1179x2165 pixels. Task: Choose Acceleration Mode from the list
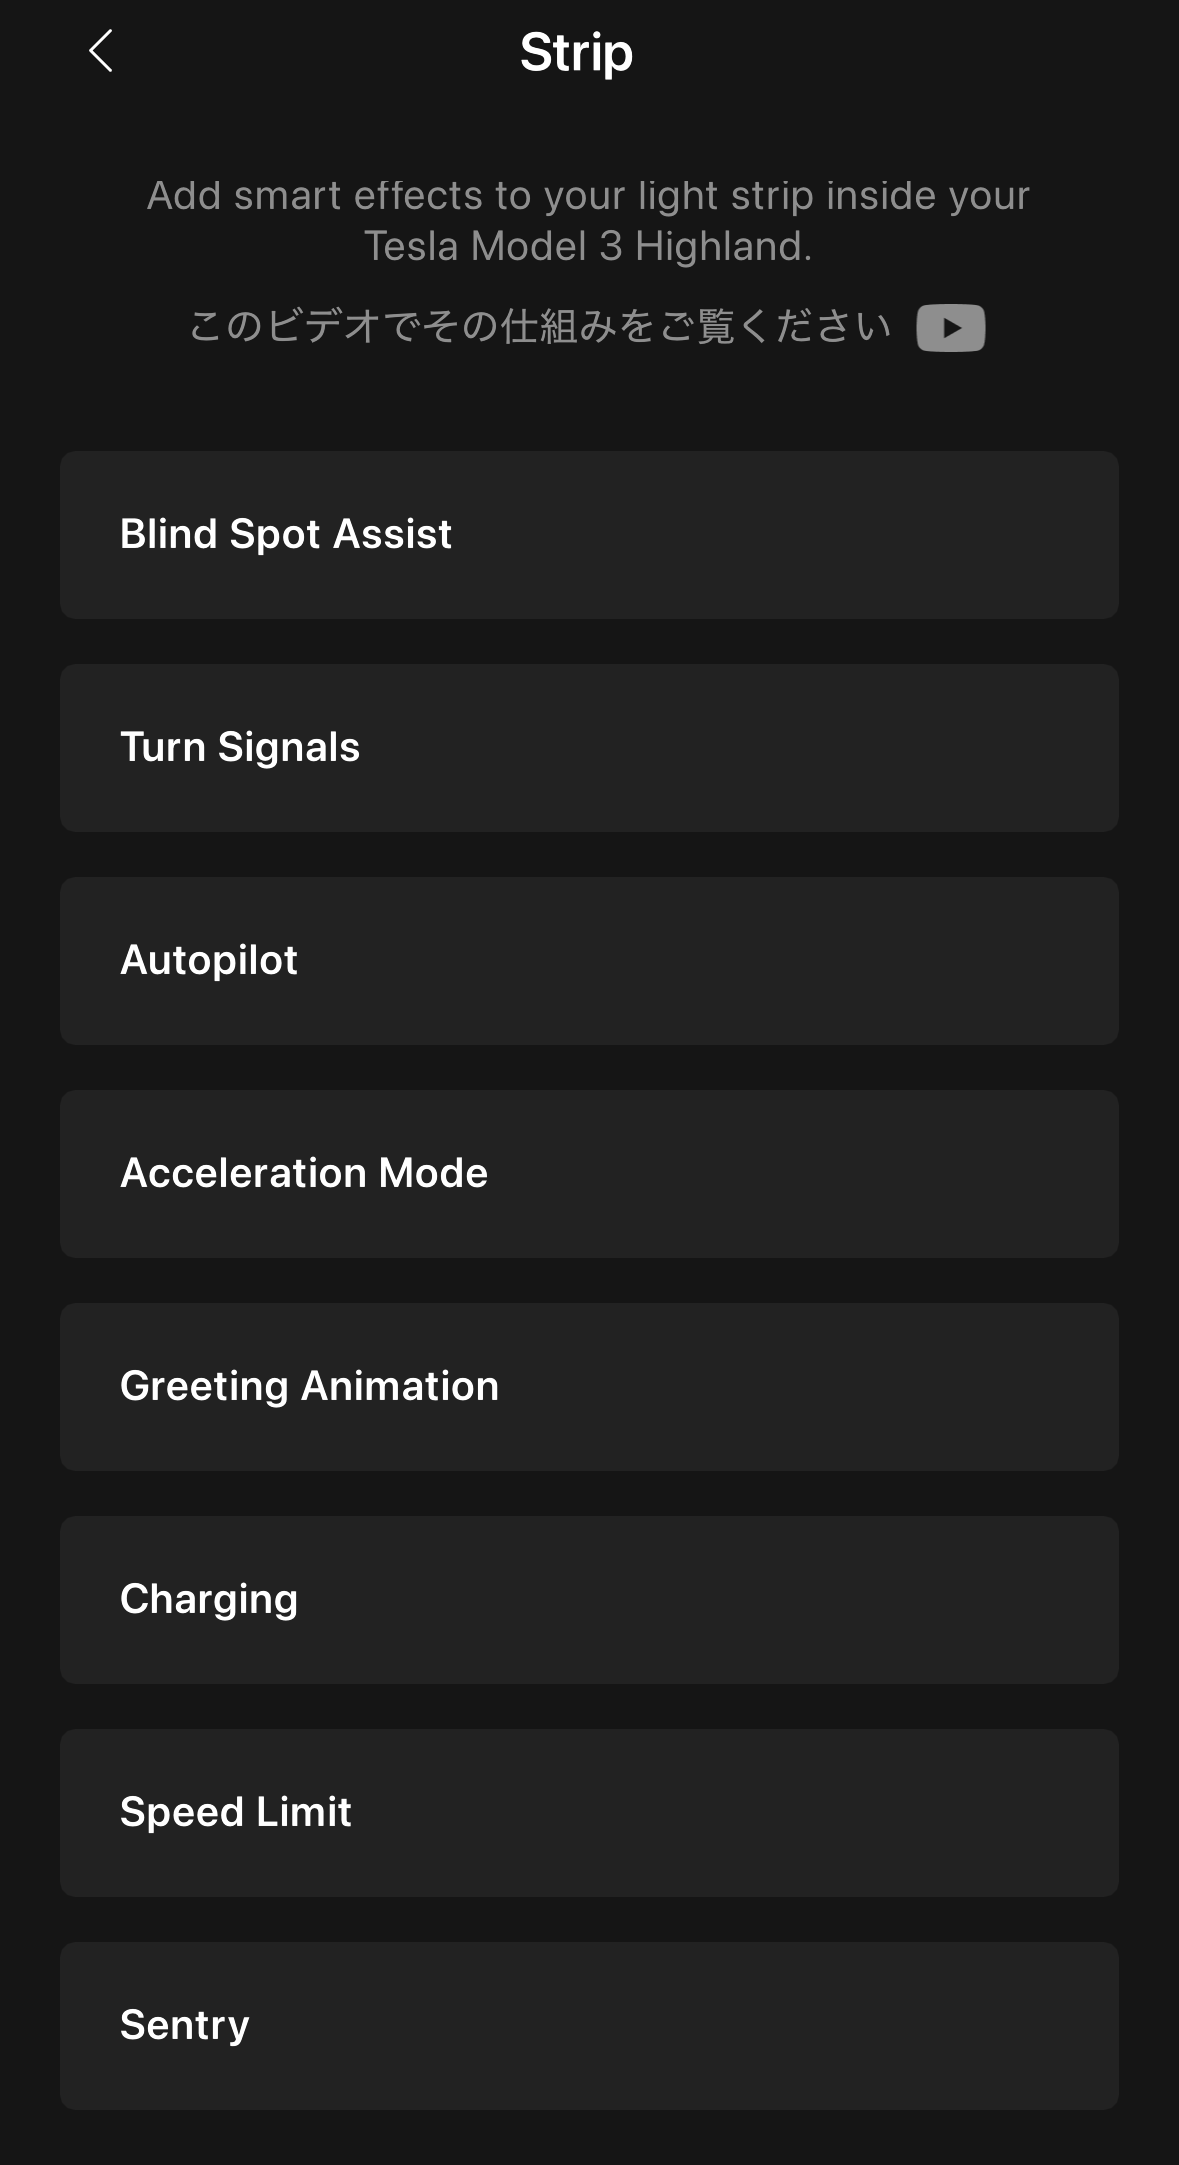coord(589,1174)
